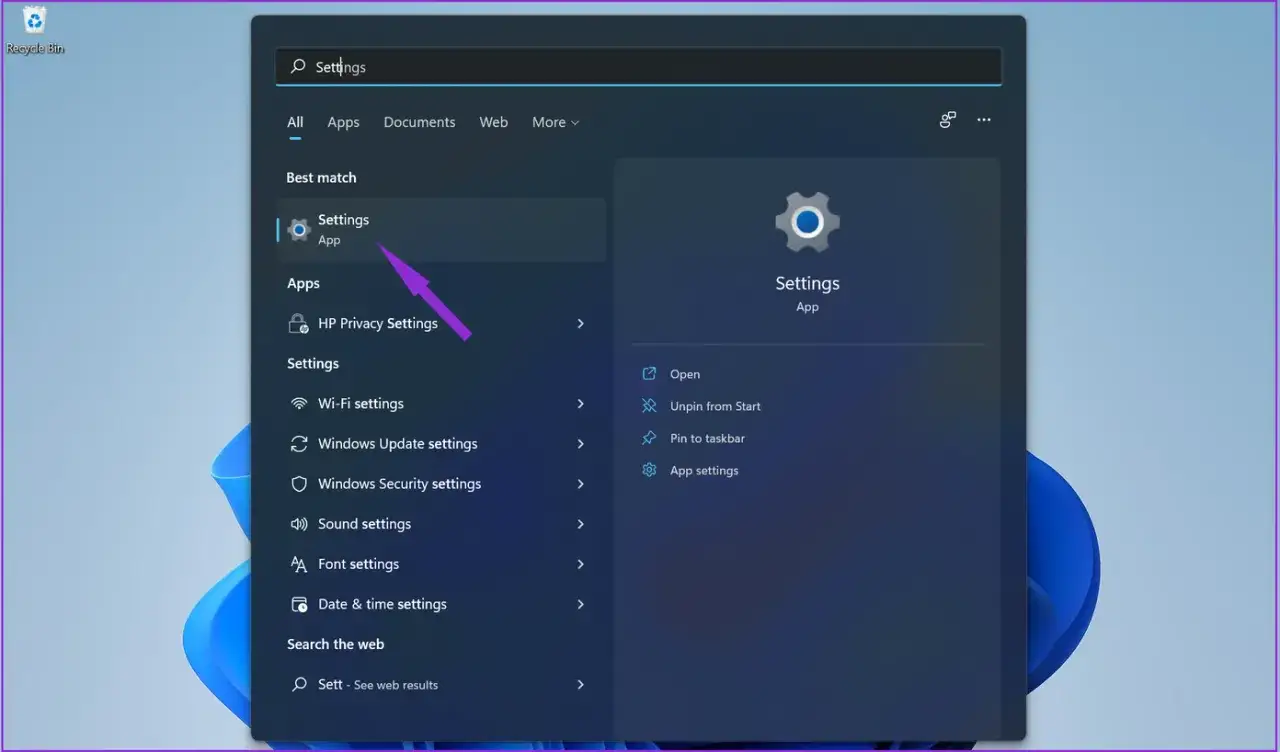Viewport: 1280px width, 752px height.
Task: Select Pin to taskbar for Settings
Action: tap(706, 437)
